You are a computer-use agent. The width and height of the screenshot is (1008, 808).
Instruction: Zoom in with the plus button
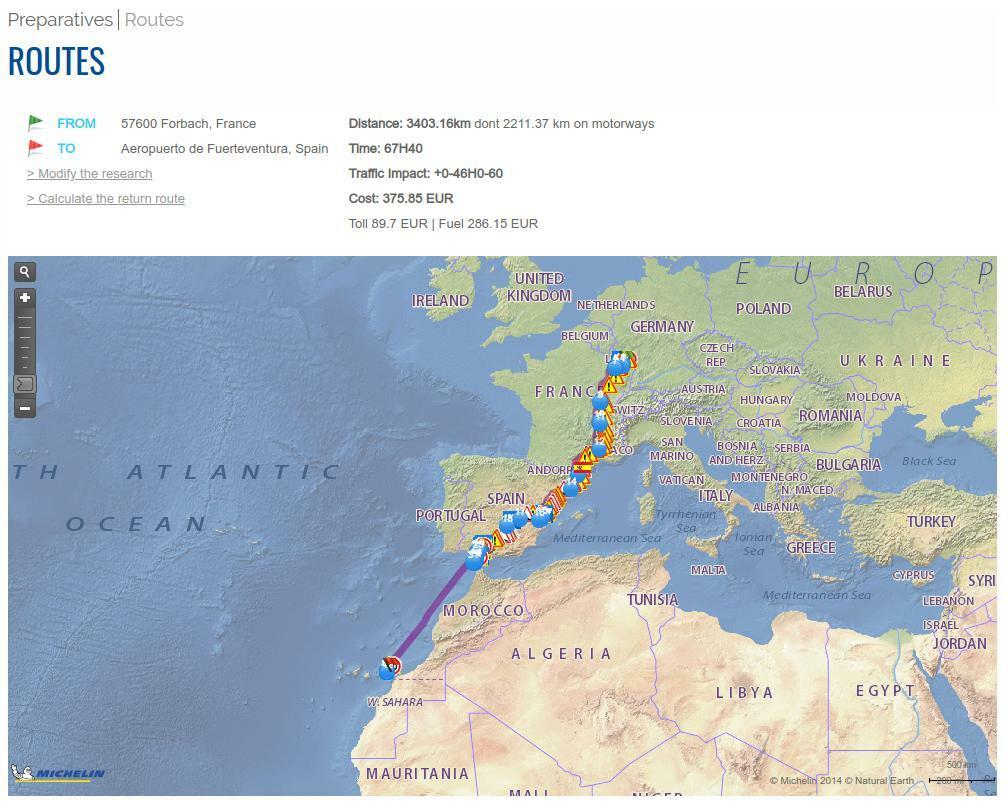(x=25, y=298)
